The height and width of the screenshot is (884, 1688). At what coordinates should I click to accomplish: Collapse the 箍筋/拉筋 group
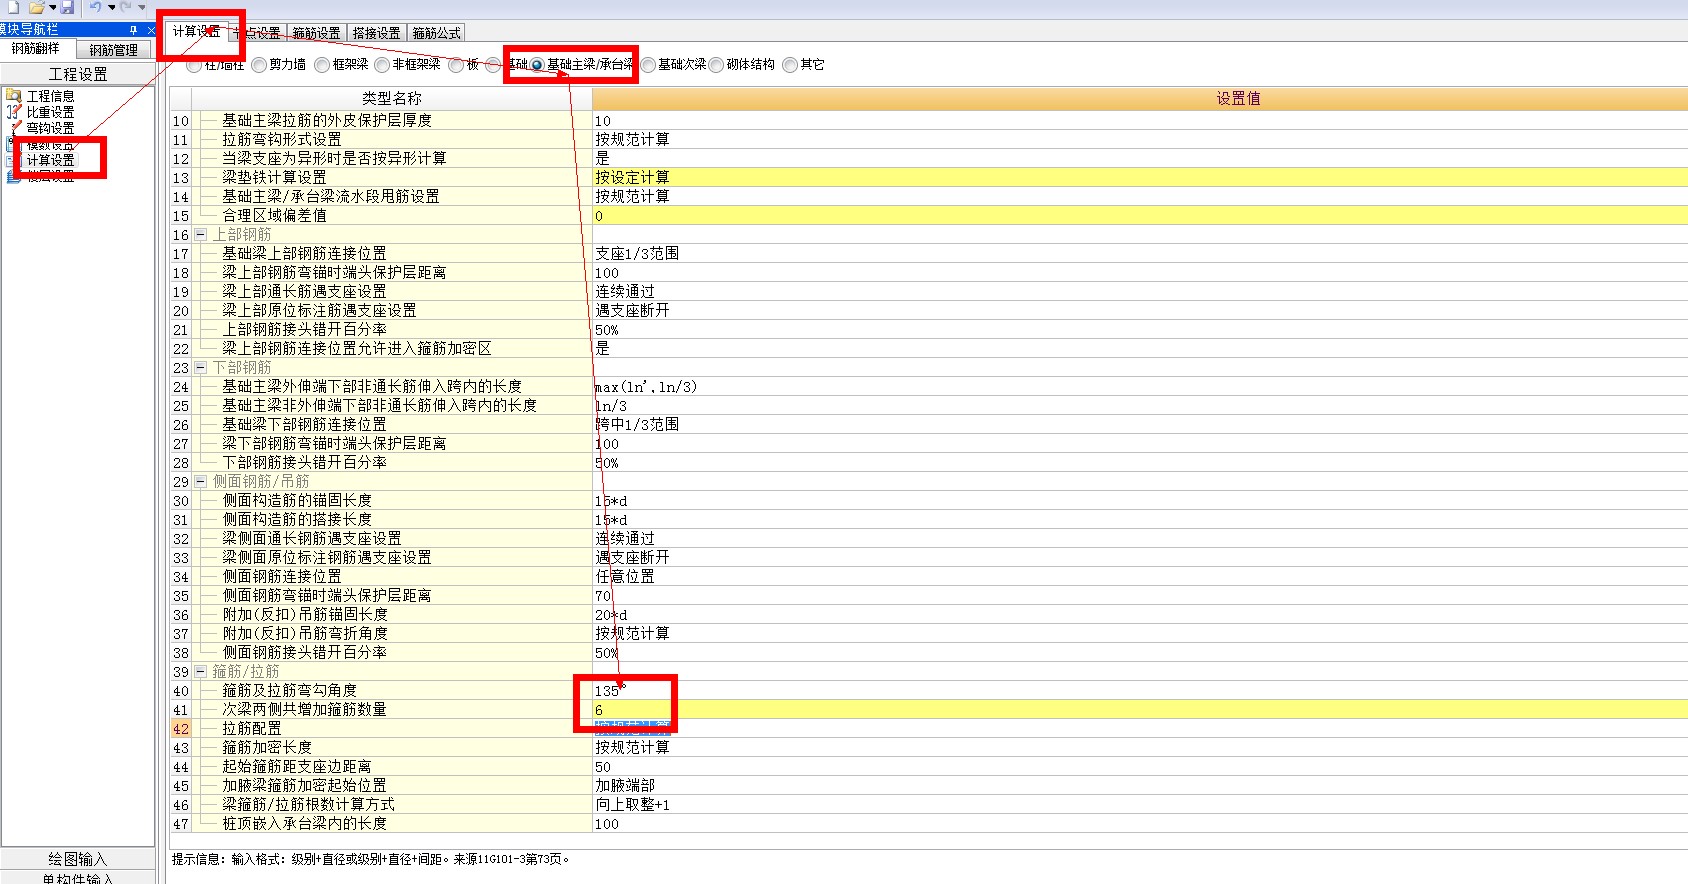click(201, 672)
